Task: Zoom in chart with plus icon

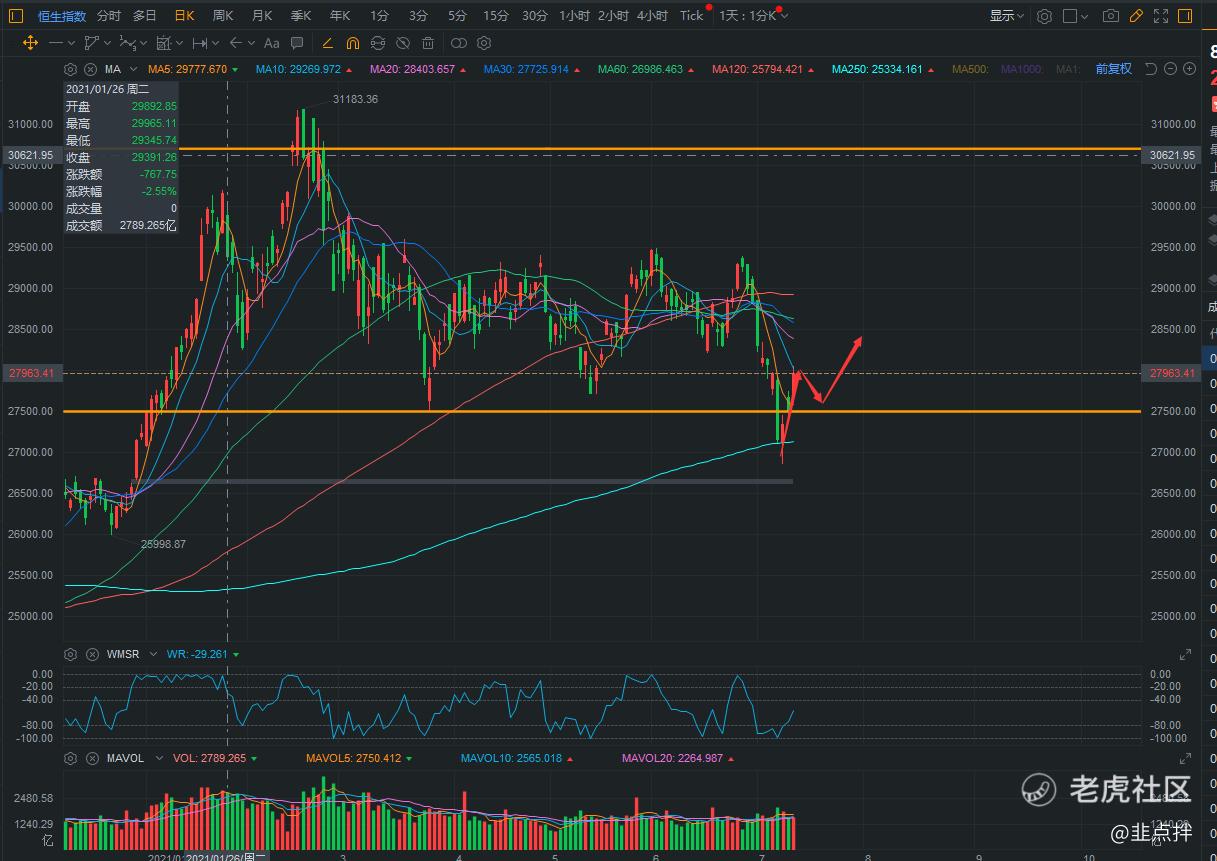Action: click(x=1189, y=69)
